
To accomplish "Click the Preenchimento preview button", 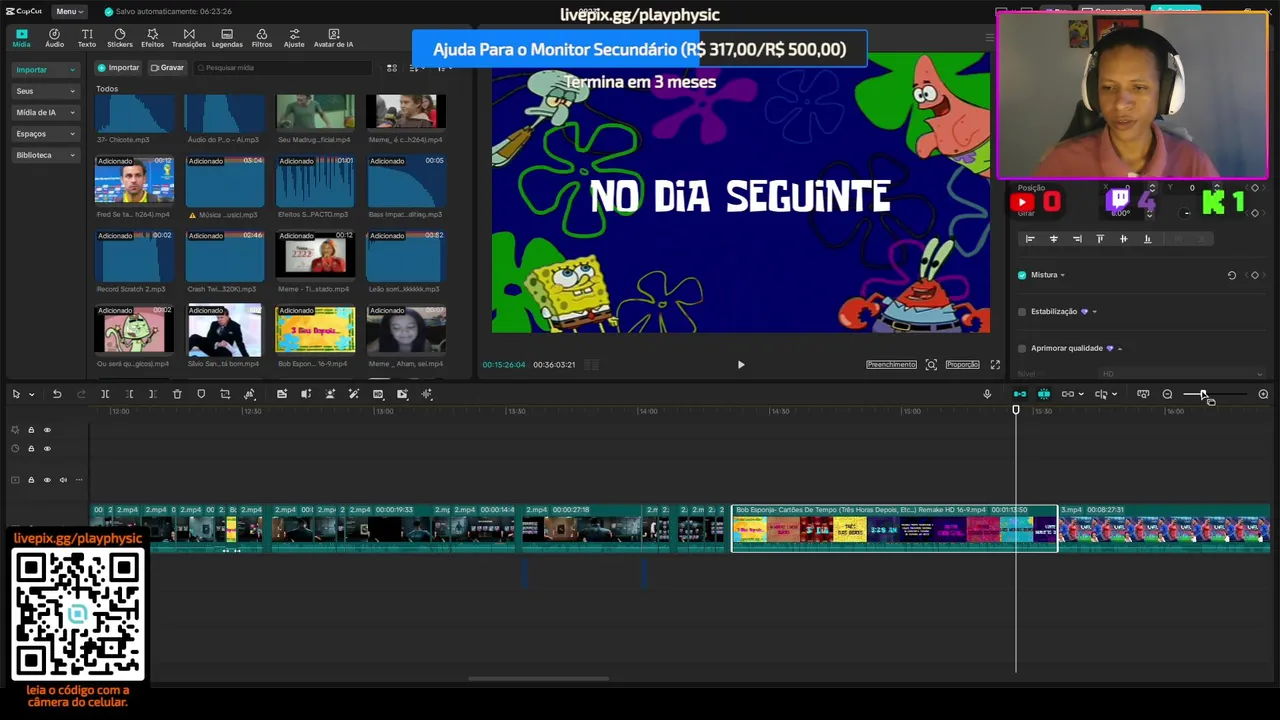I will pos(891,365).
